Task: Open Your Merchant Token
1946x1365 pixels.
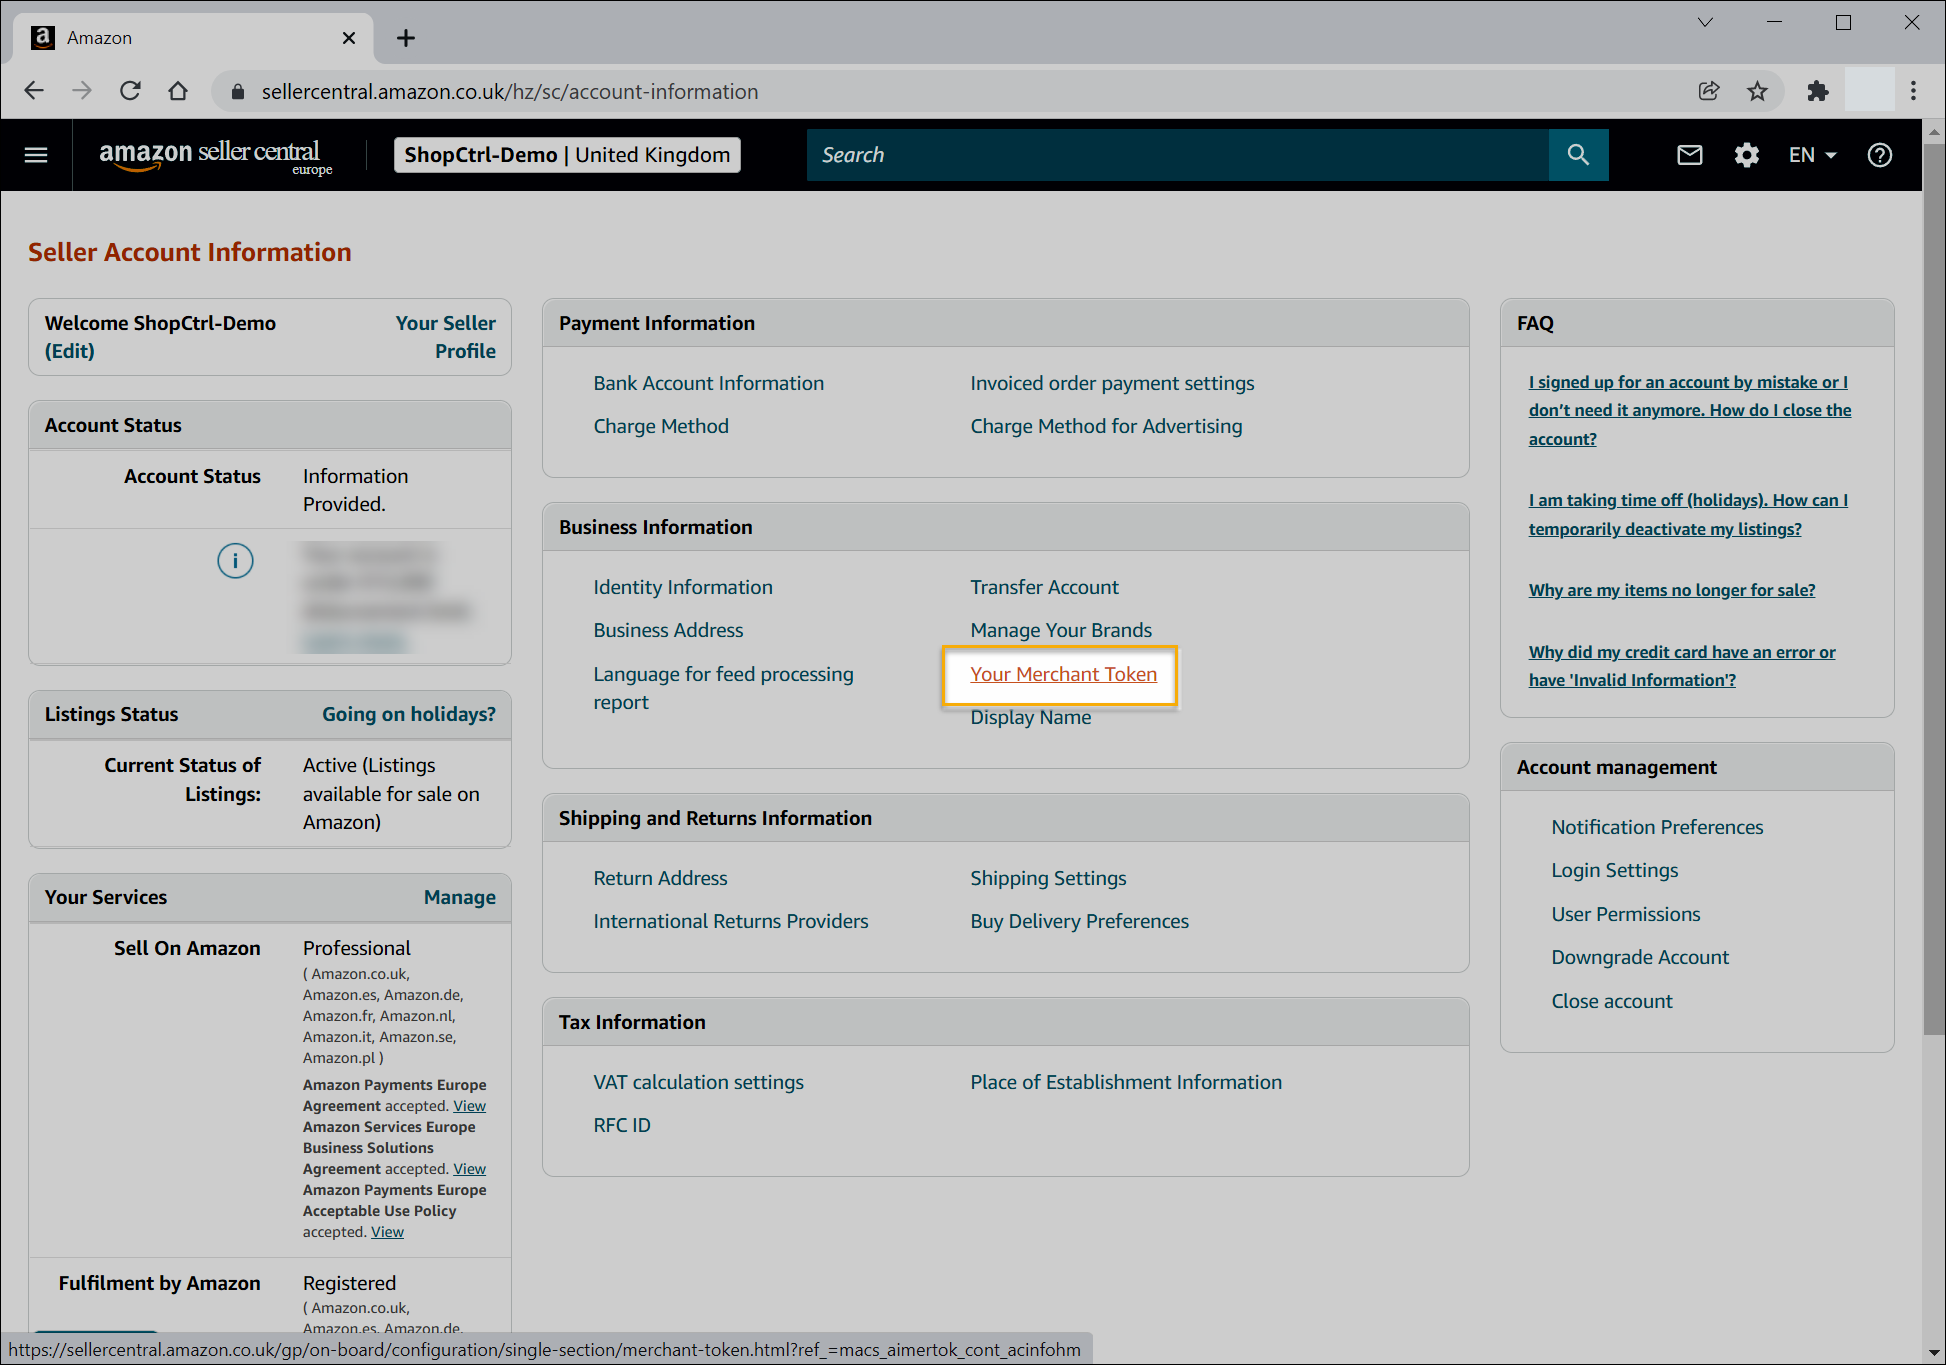Action: point(1063,674)
